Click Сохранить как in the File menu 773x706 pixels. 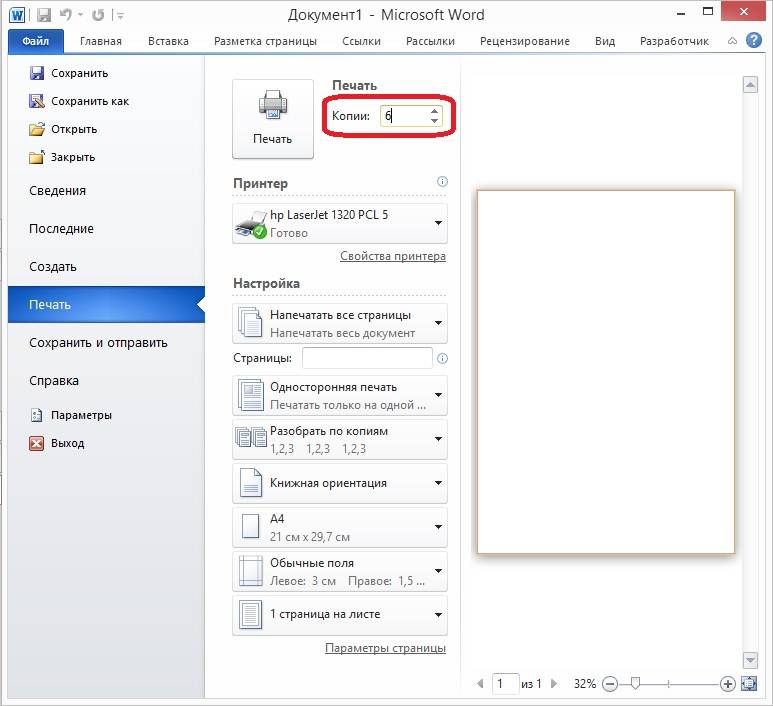tap(79, 101)
